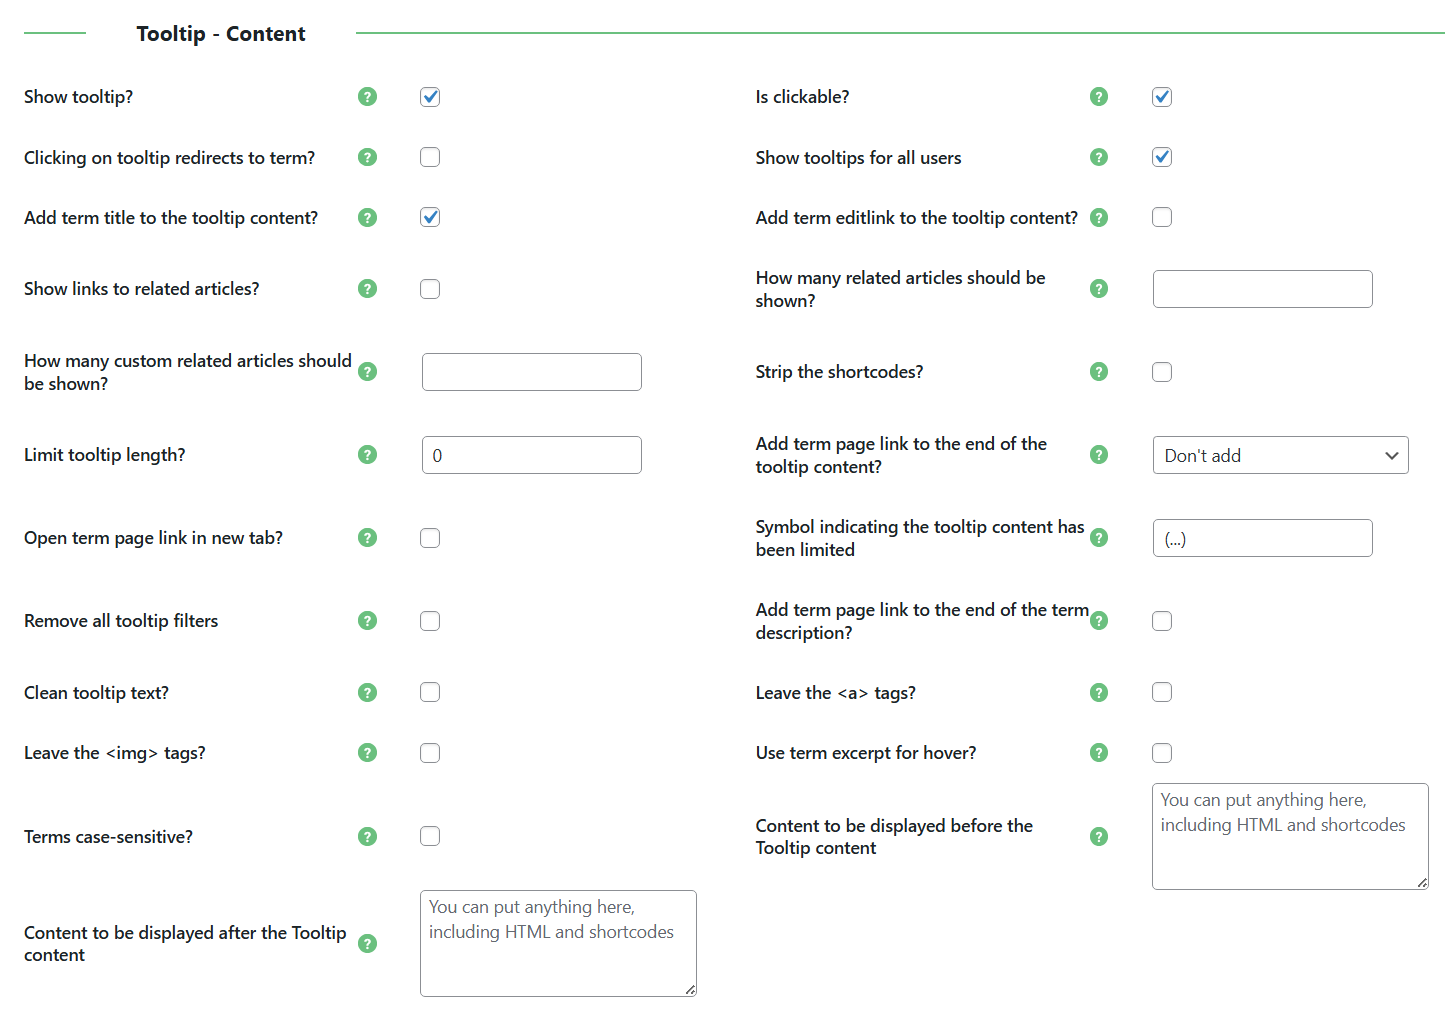
Task: Enable "Clicking on tooltip redirects to term?"
Action: coord(430,157)
